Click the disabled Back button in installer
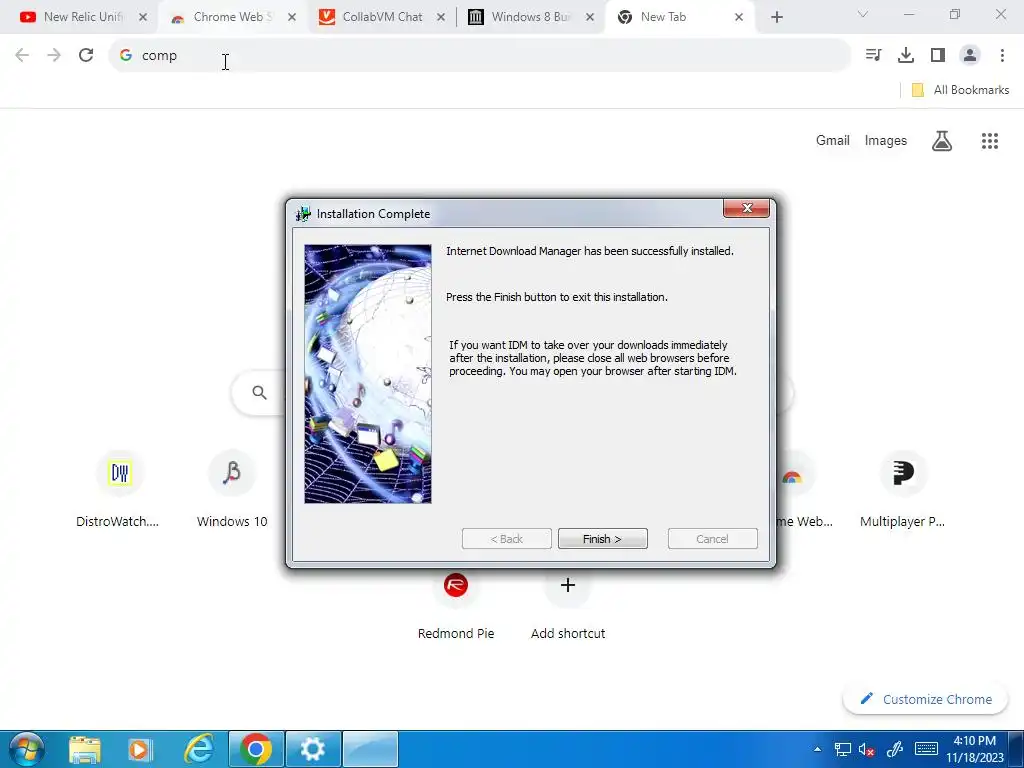 [x=506, y=539]
